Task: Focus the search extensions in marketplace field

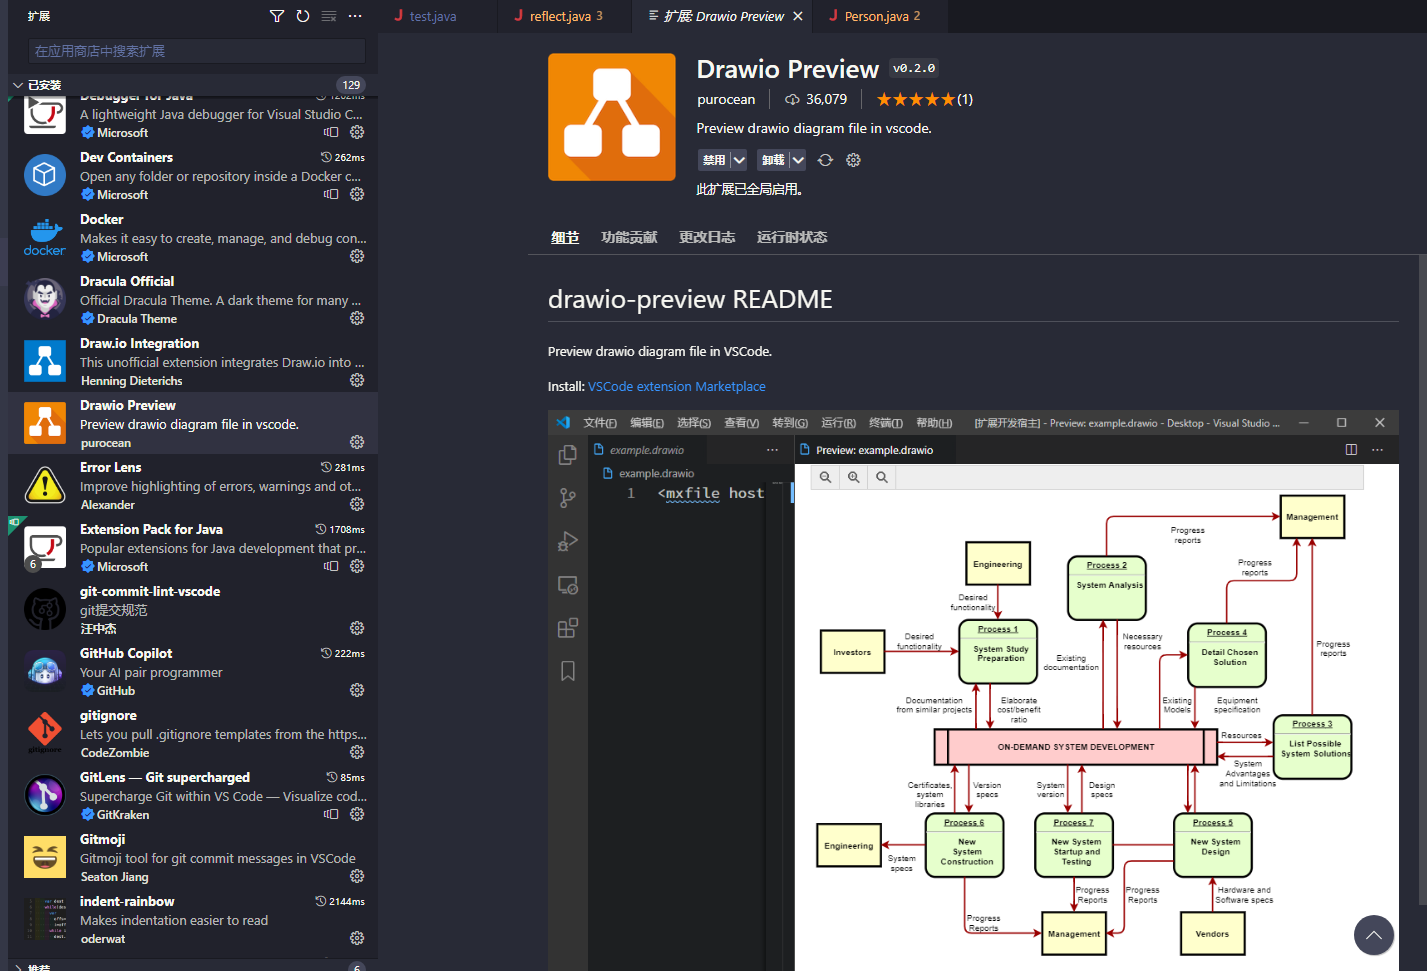Action: [197, 51]
